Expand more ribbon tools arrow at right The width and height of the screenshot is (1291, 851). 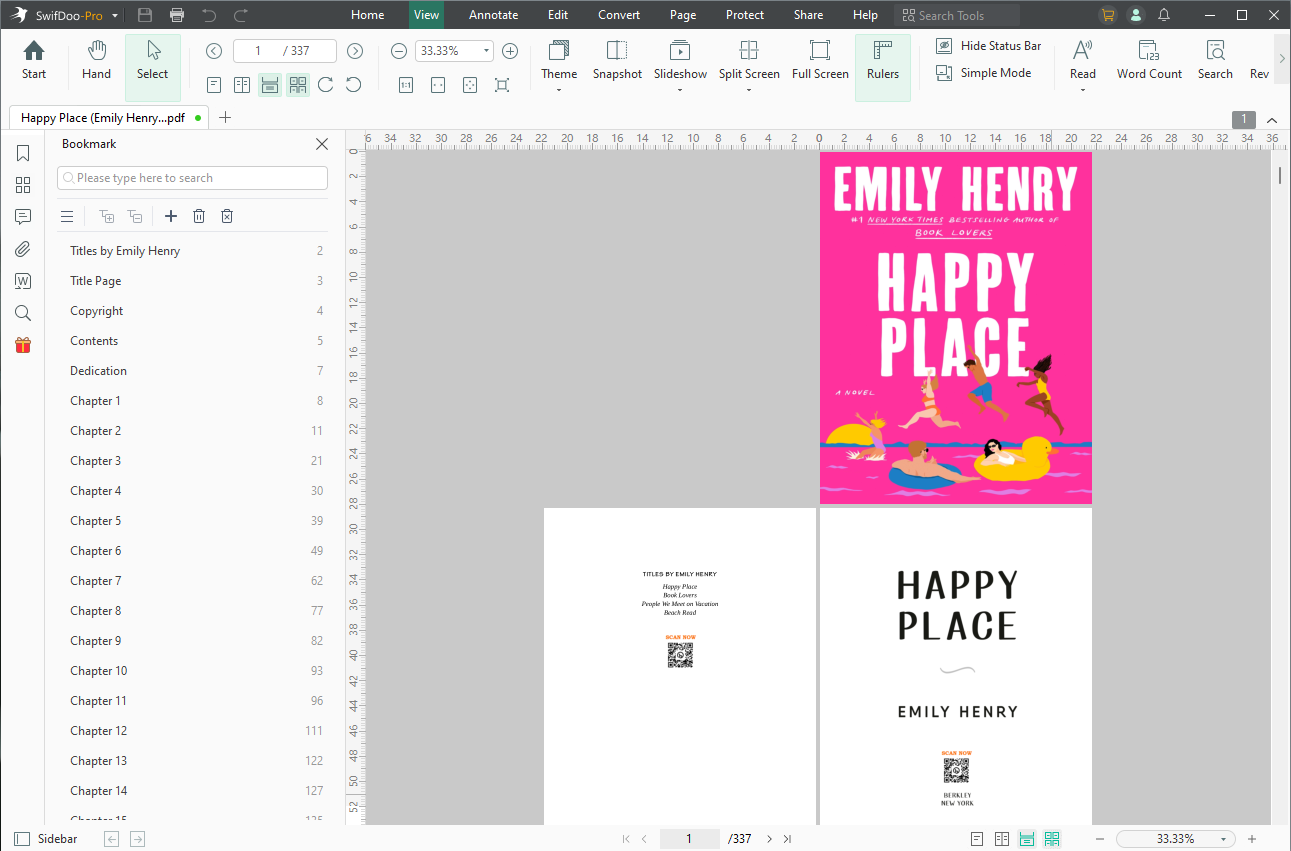(1282, 59)
